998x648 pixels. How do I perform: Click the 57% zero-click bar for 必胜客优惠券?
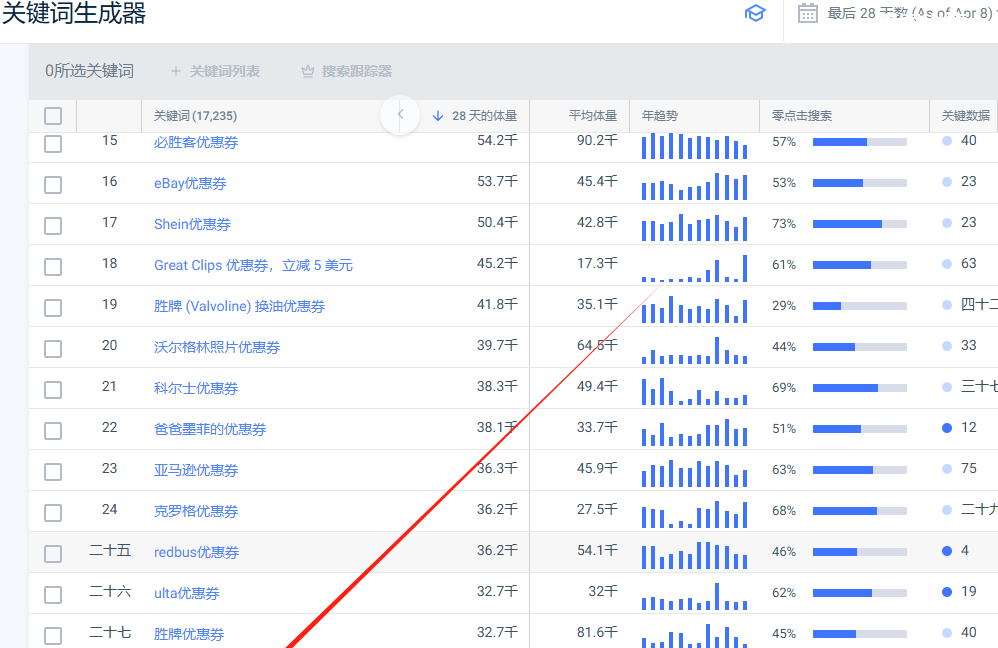tap(860, 142)
